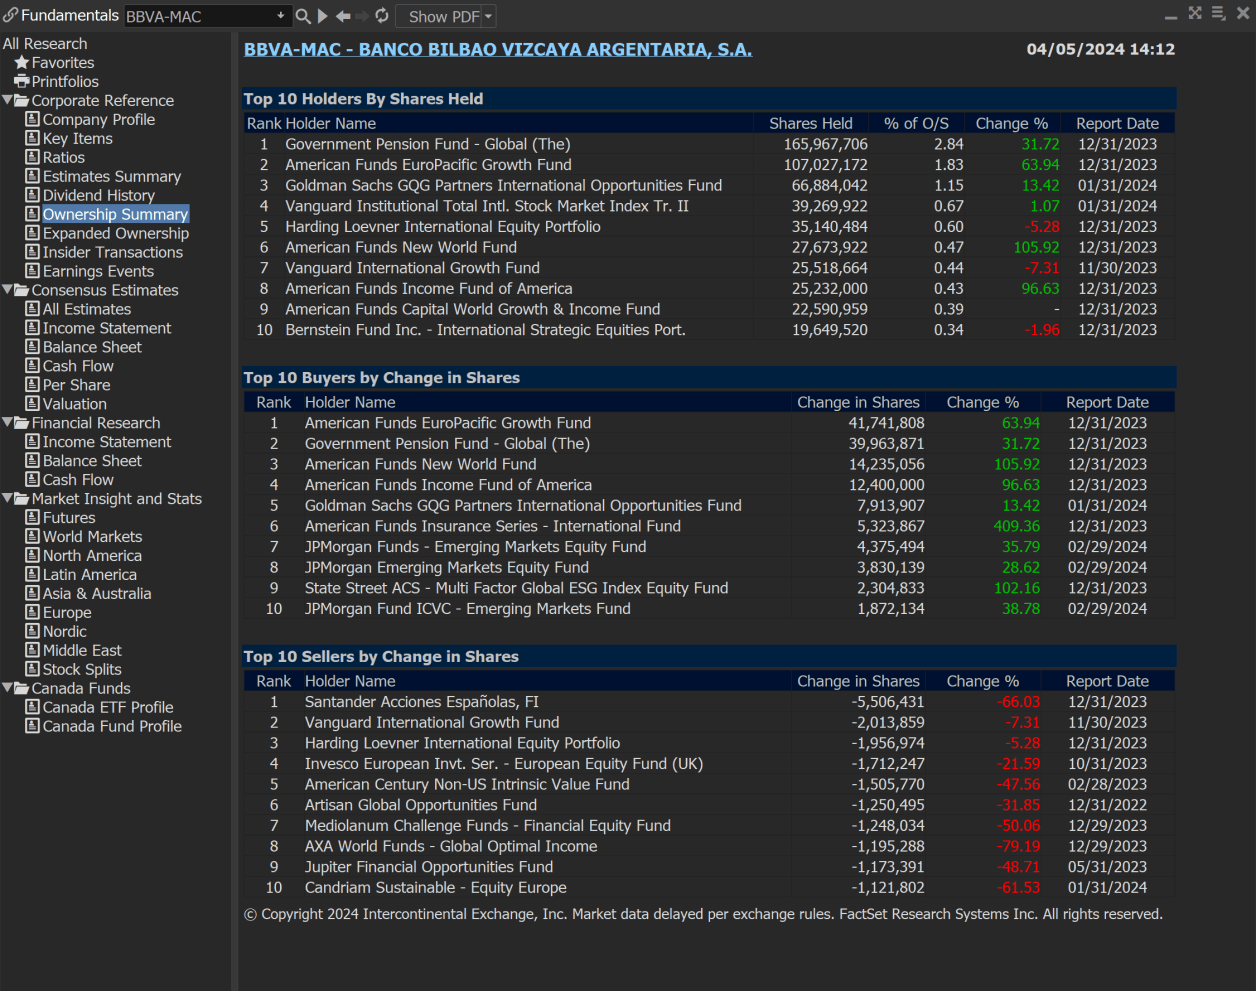This screenshot has width=1256, height=991.
Task: Sort Top 10 Holders by Shares Held column
Action: click(x=811, y=124)
